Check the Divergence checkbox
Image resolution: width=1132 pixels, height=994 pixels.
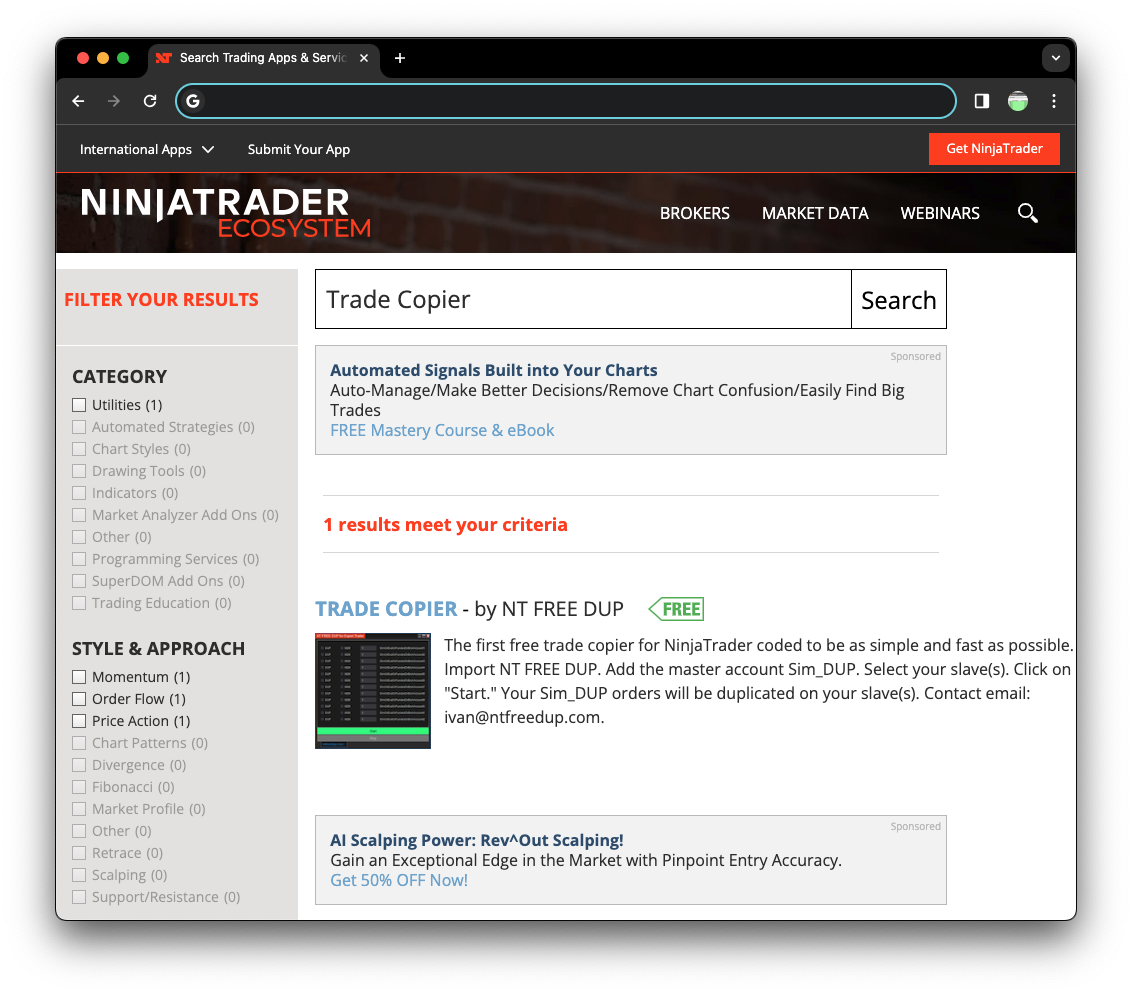tap(79, 765)
